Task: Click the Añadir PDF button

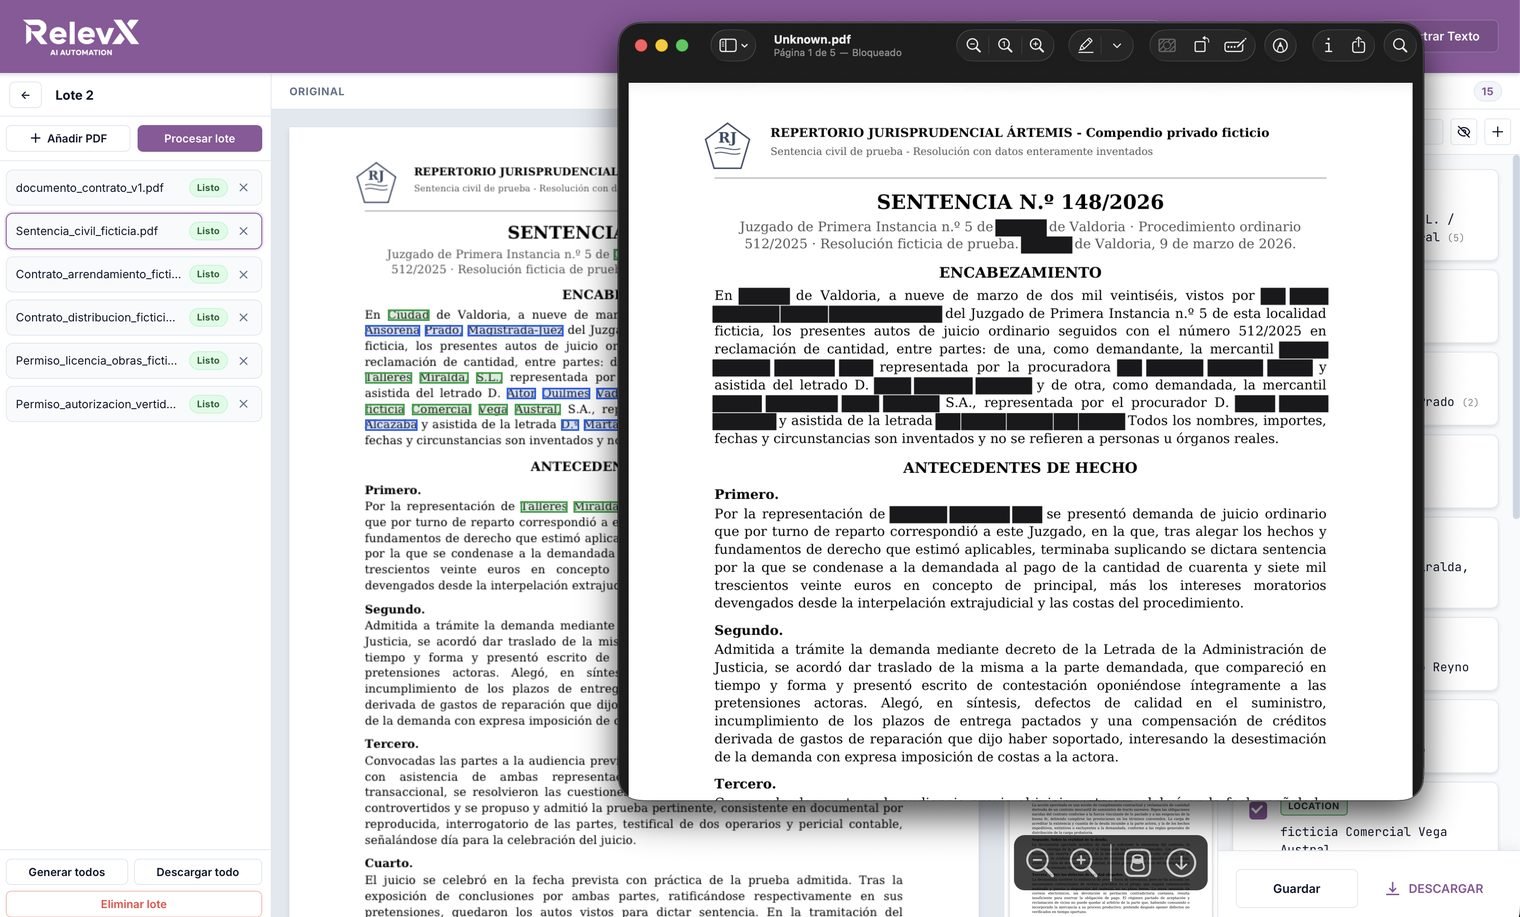Action: 68,138
